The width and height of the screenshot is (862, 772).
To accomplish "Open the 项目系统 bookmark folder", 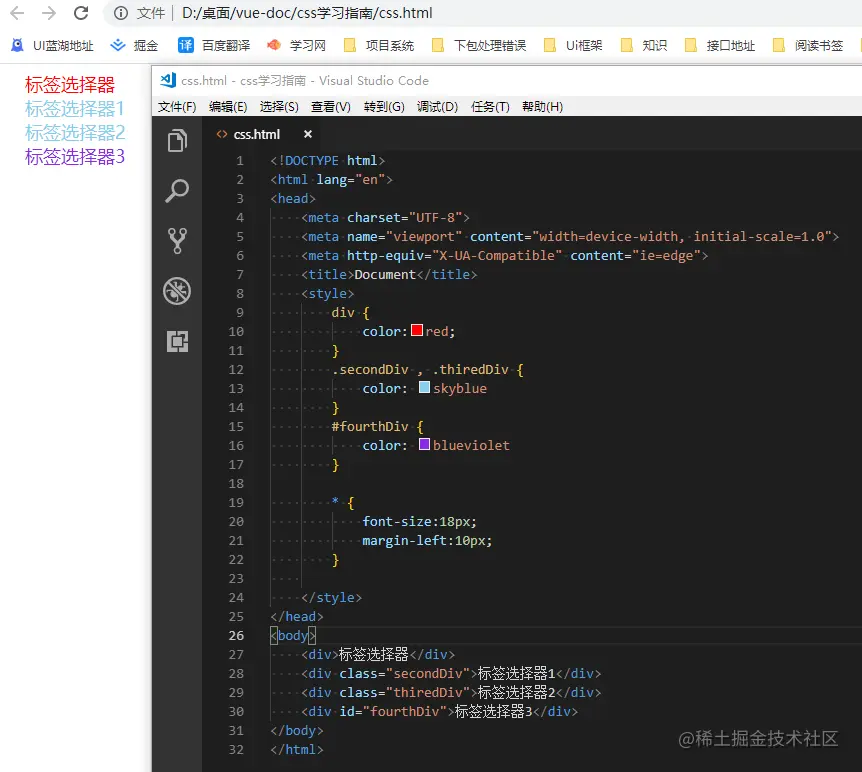I will [378, 45].
